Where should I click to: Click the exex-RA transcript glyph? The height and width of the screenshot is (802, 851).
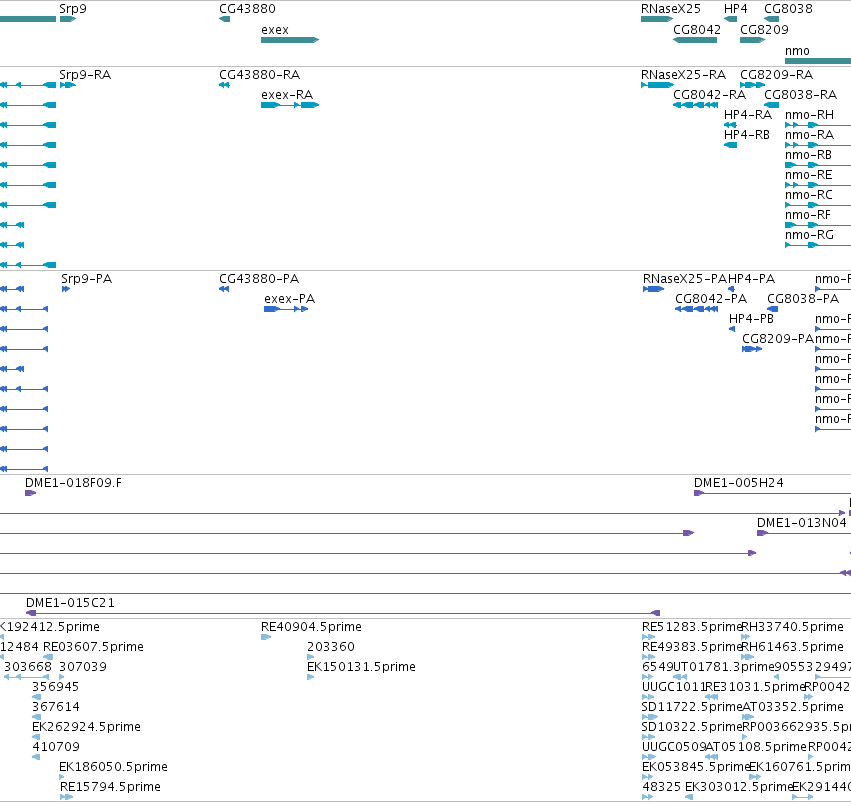tap(290, 105)
